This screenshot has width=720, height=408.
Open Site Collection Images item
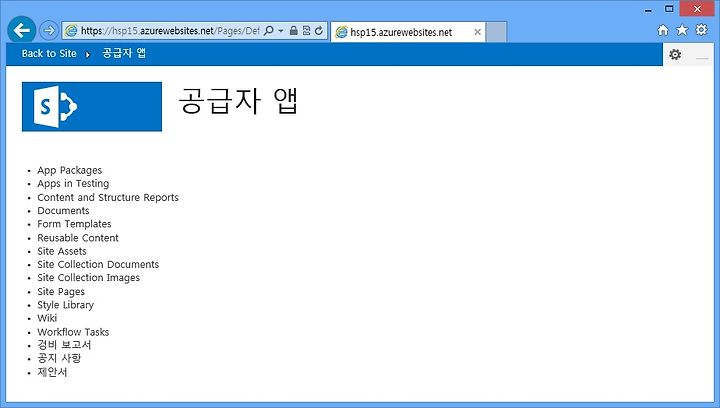tap(89, 278)
